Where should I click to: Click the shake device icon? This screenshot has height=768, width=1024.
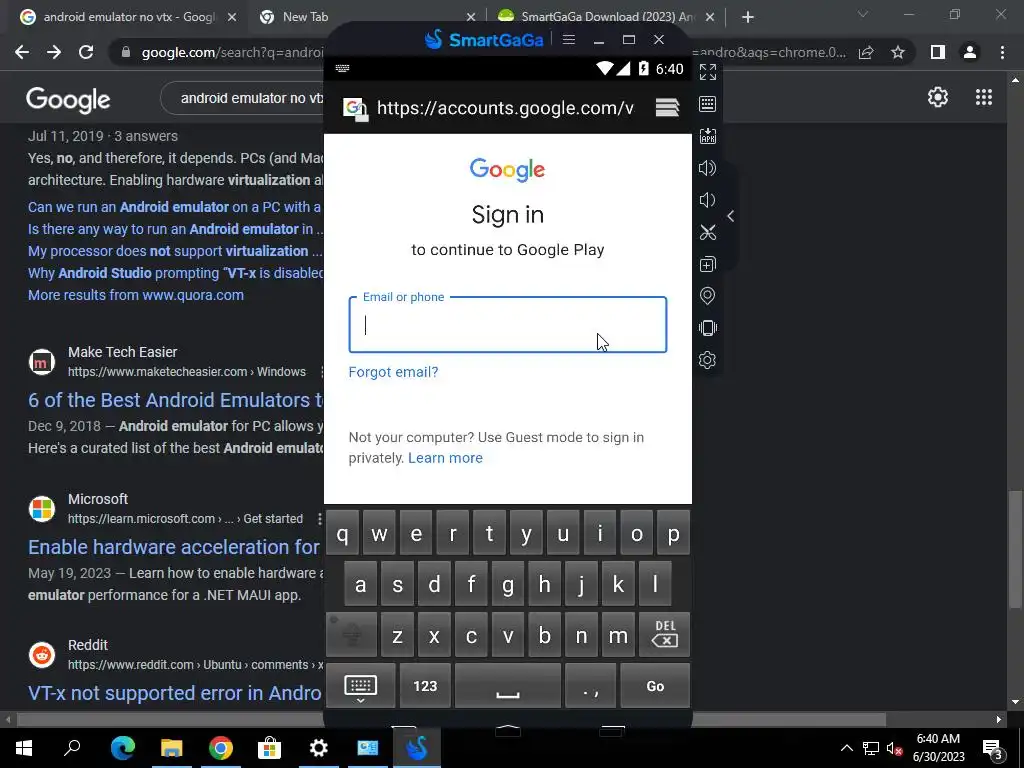(708, 328)
